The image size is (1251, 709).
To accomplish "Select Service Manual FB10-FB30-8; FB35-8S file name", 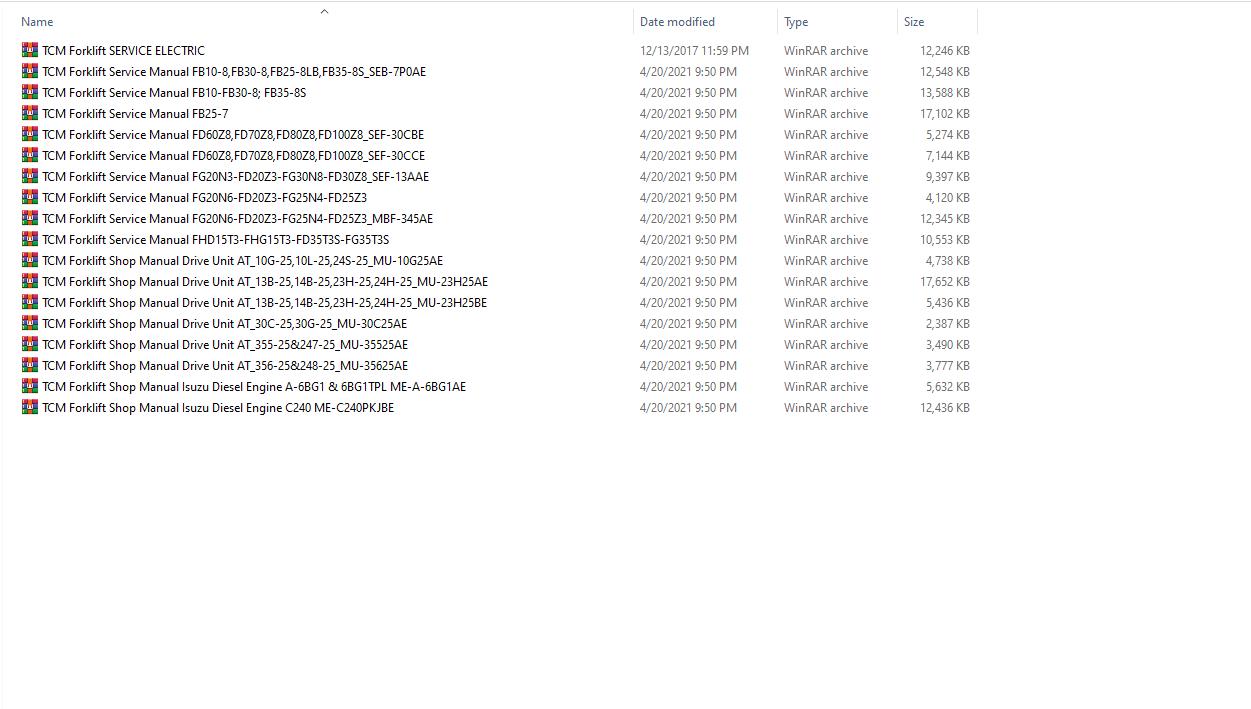I will pyautogui.click(x=174, y=92).
